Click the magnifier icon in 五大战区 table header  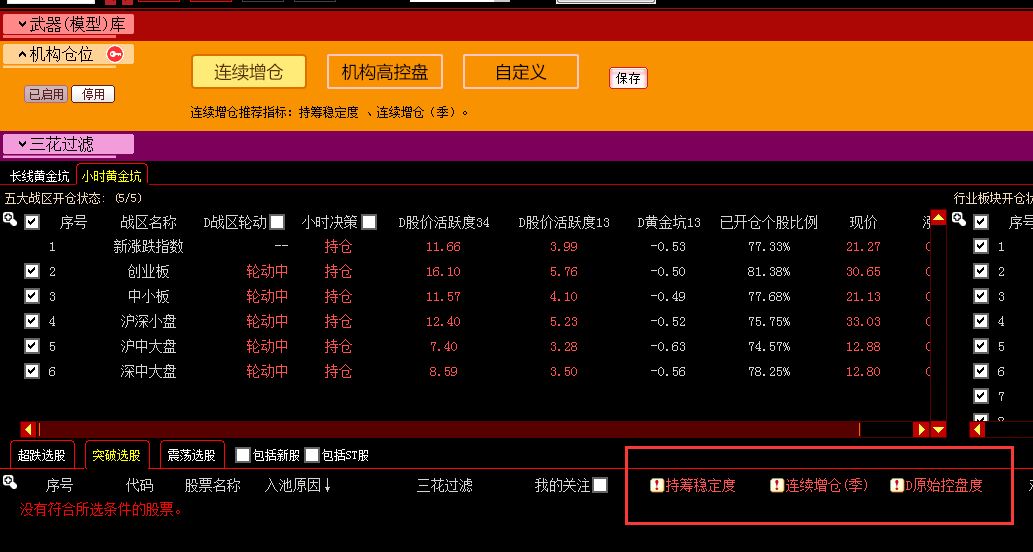(10, 219)
